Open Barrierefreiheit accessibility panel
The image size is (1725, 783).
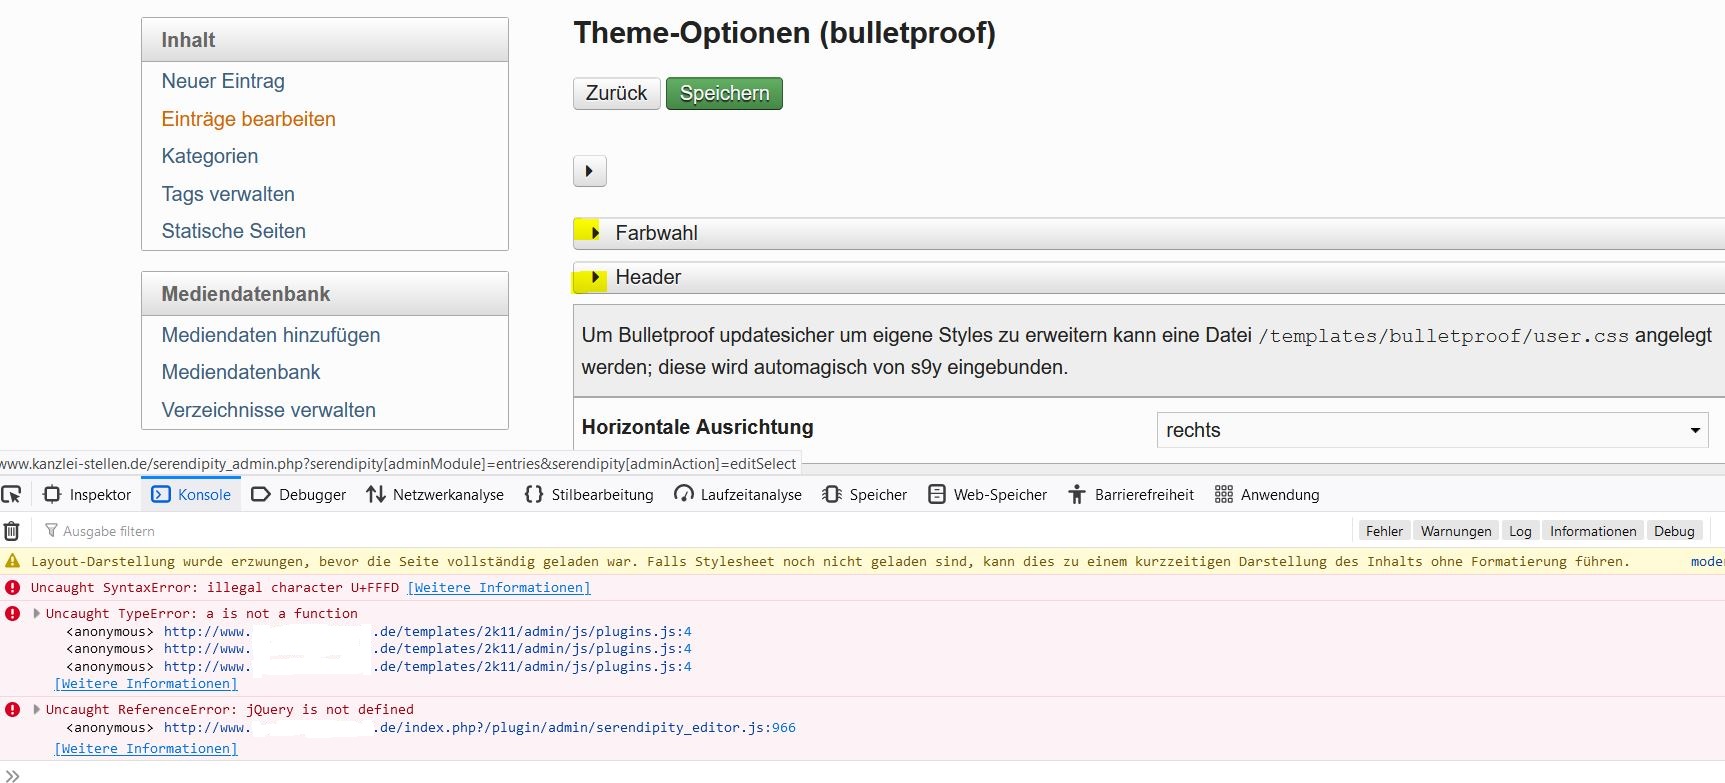coord(1131,494)
